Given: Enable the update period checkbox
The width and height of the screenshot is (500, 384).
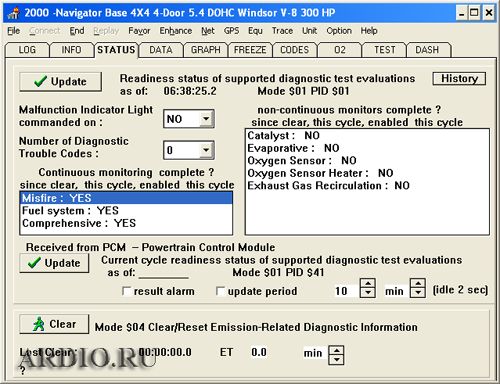Looking at the screenshot, I should click(220, 291).
